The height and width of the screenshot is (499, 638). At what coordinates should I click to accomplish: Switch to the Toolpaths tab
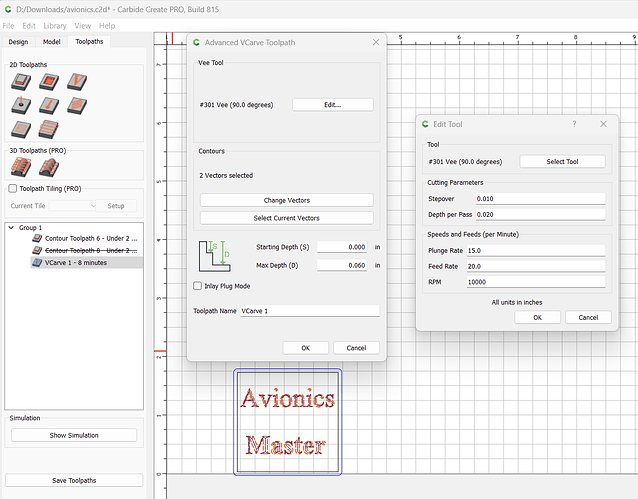coord(89,42)
